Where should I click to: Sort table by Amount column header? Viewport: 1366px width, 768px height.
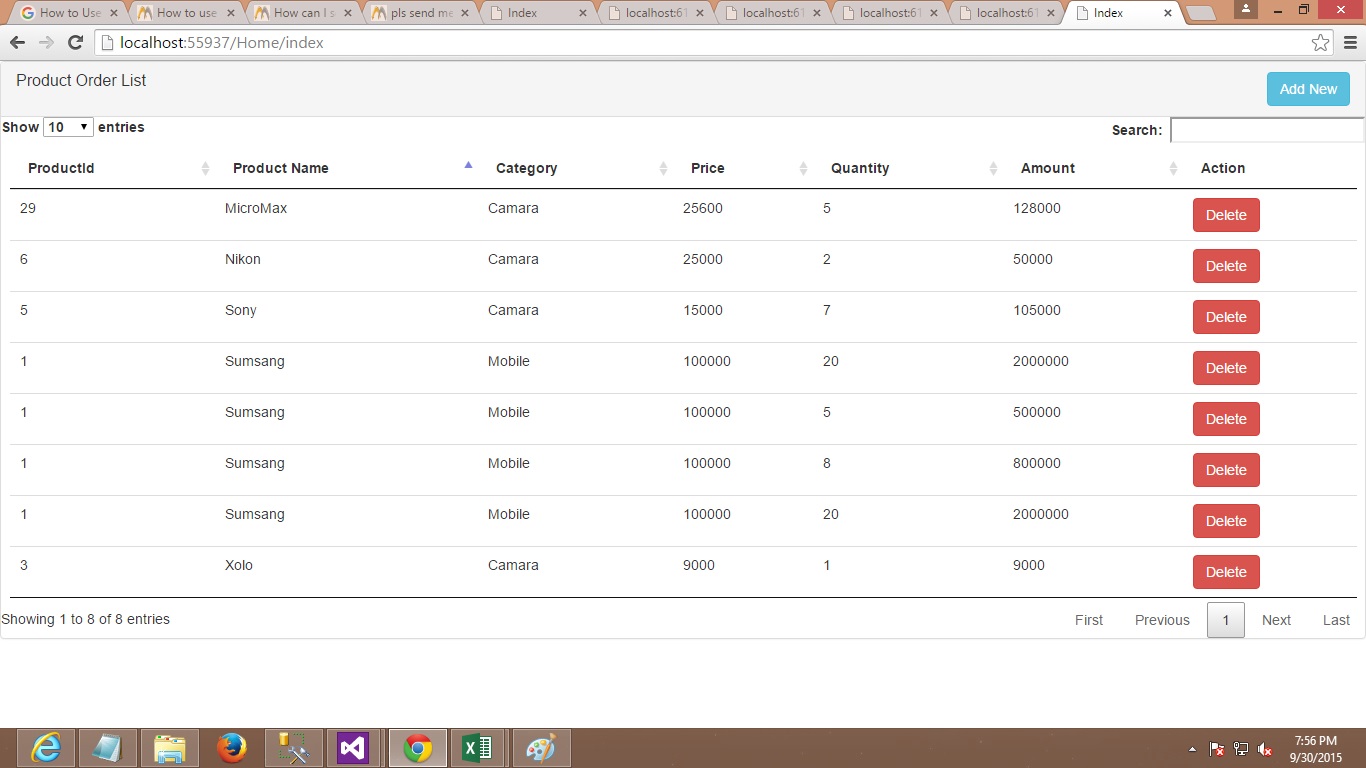(x=1048, y=168)
